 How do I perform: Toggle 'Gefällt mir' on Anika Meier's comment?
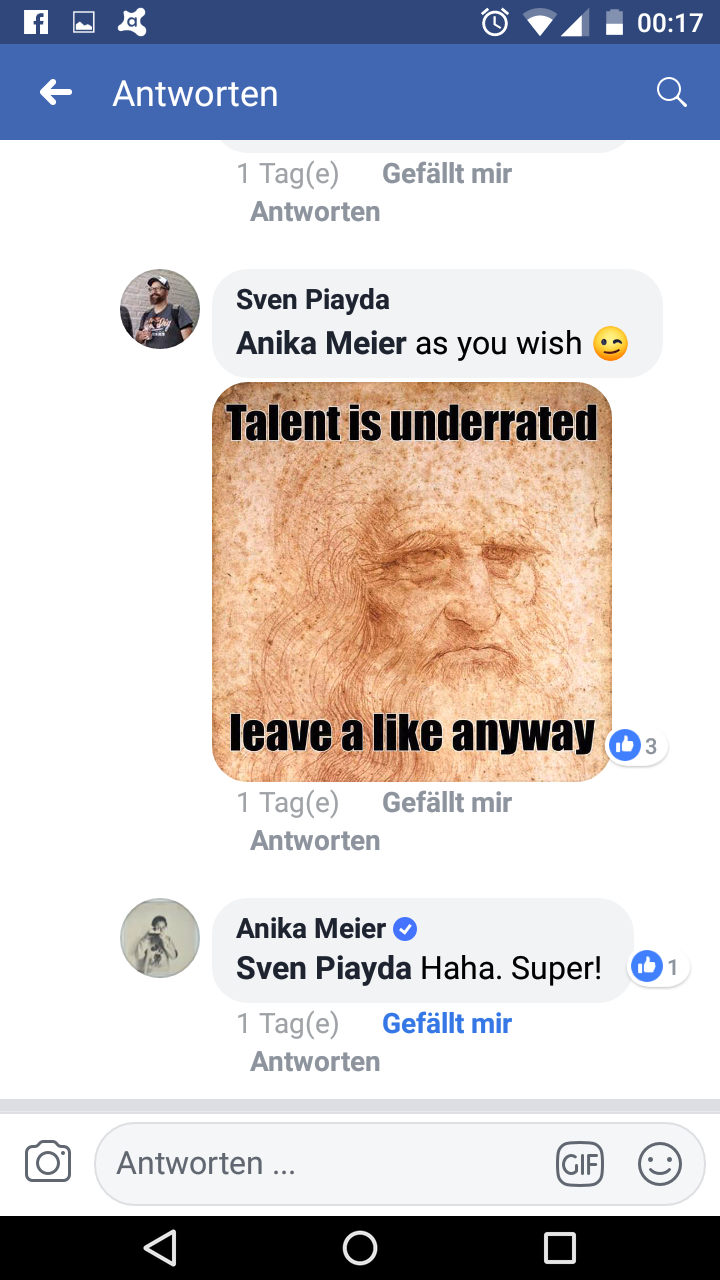447,1024
